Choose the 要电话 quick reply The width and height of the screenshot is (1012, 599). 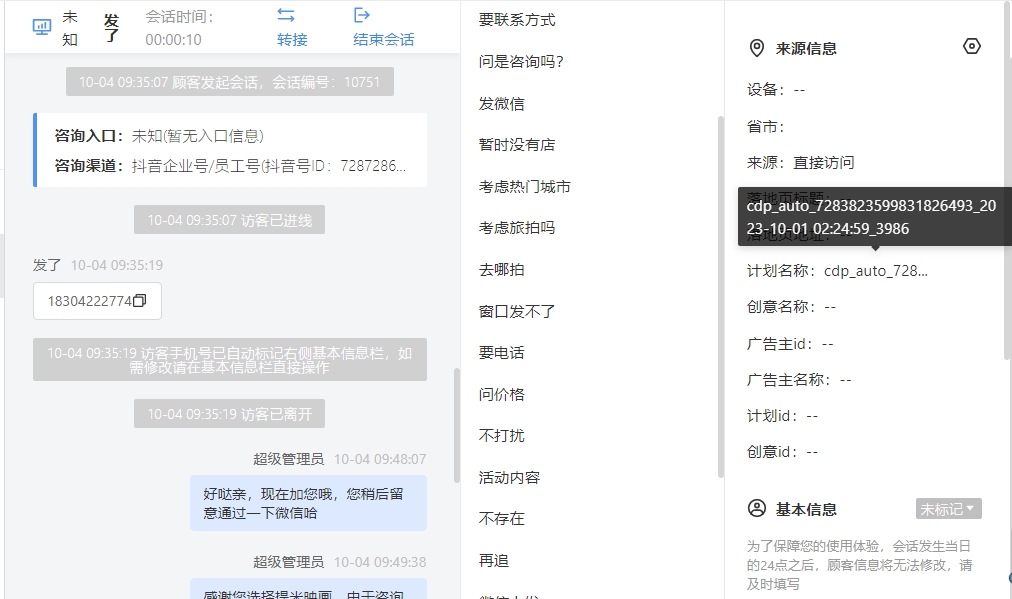point(501,352)
